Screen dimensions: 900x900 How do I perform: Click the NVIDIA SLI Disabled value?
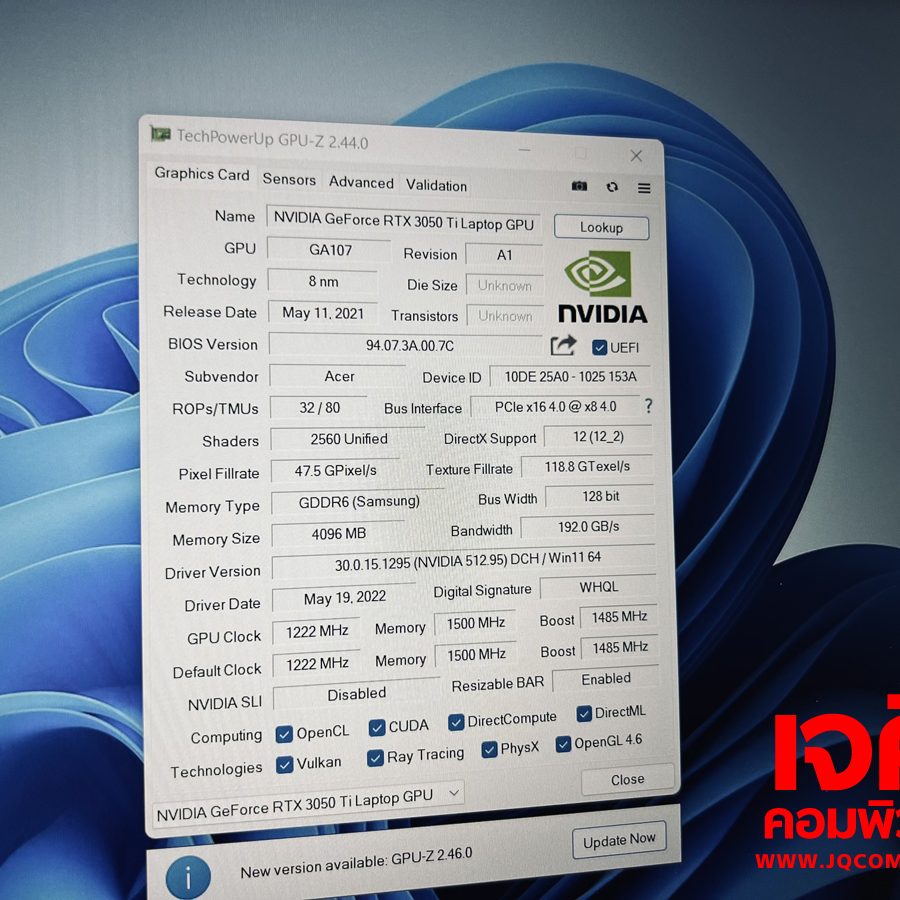point(356,695)
